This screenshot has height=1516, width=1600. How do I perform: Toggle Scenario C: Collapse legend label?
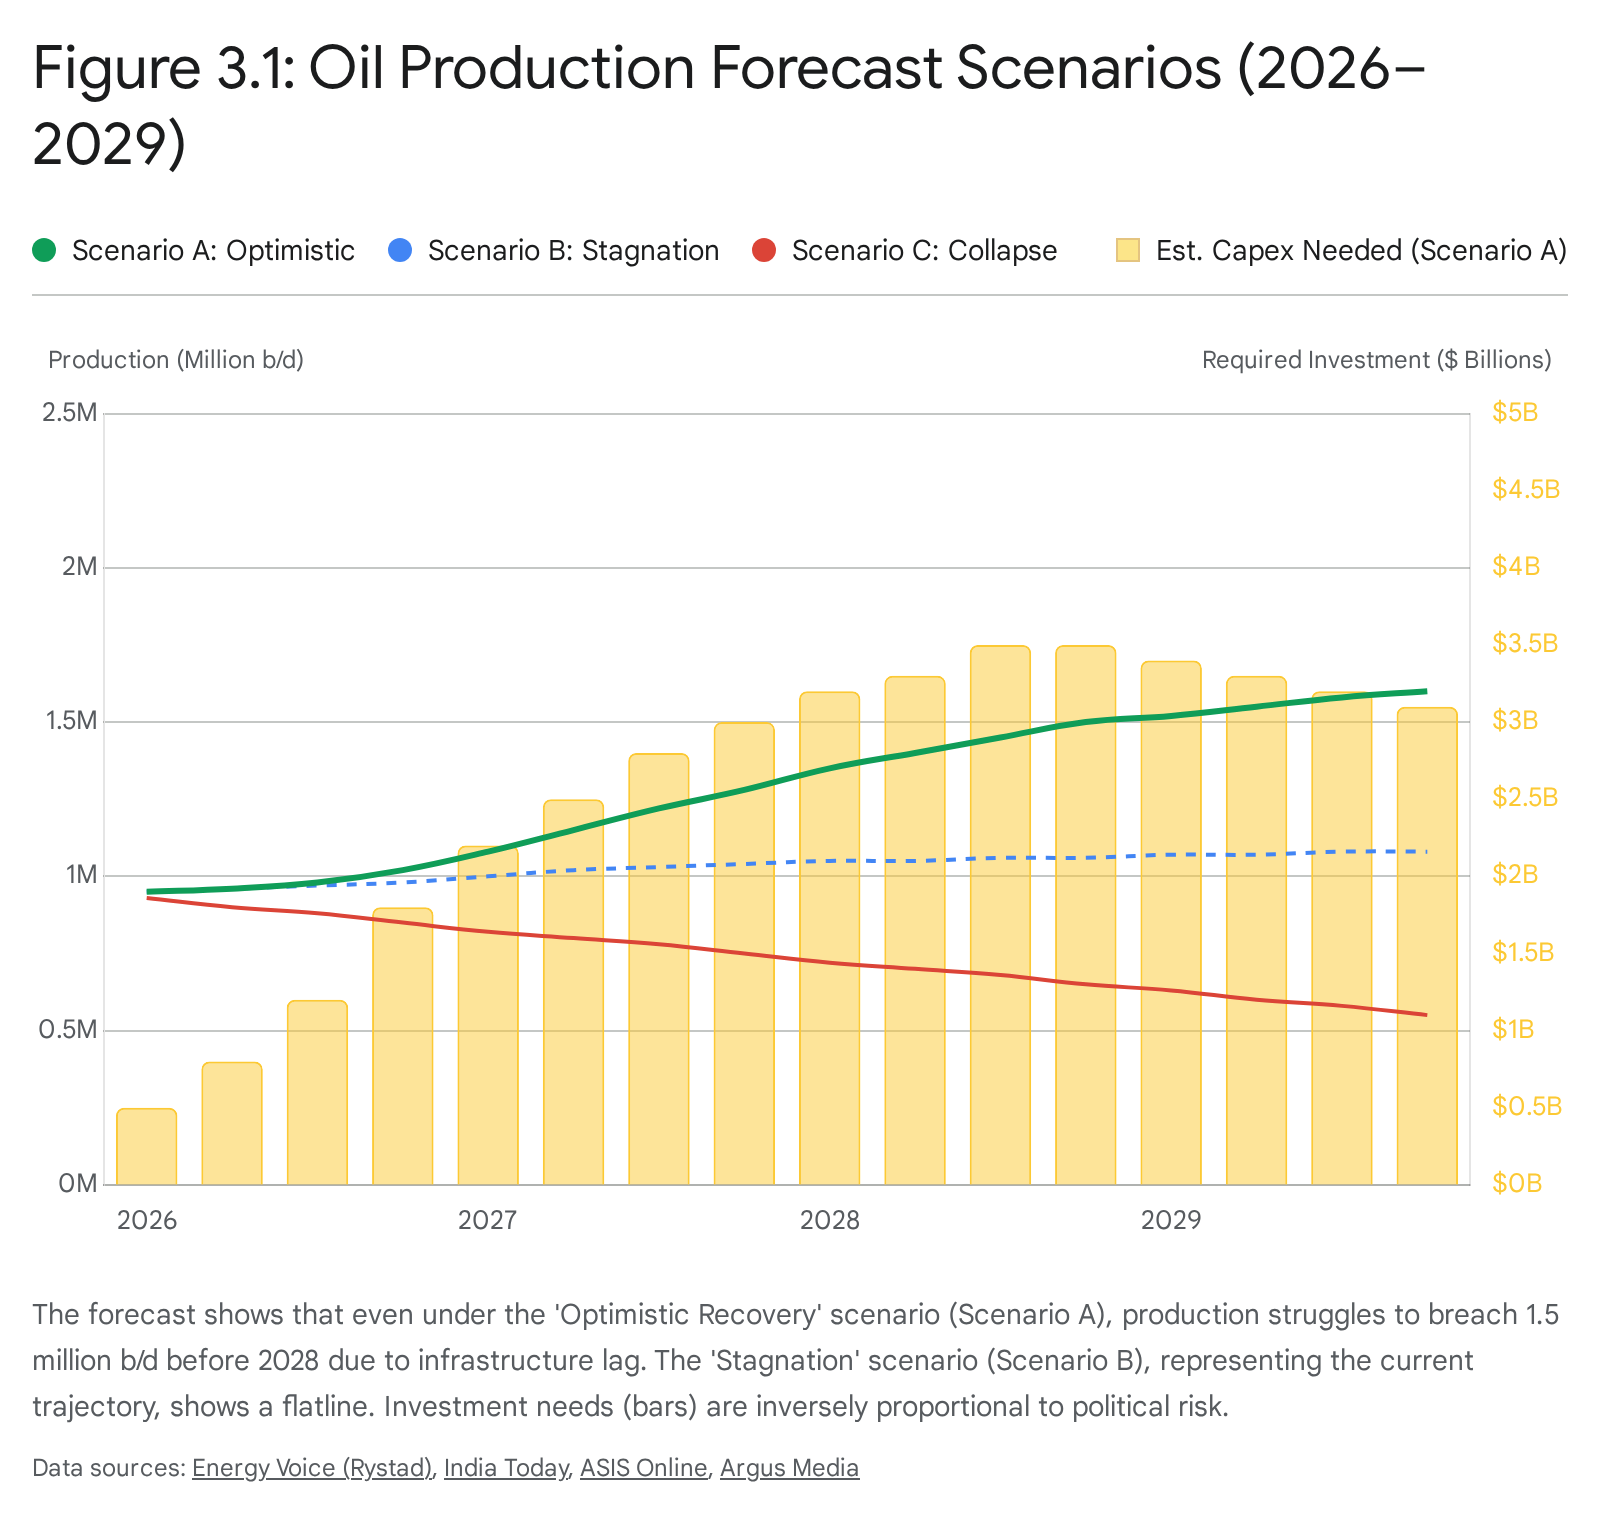(924, 250)
